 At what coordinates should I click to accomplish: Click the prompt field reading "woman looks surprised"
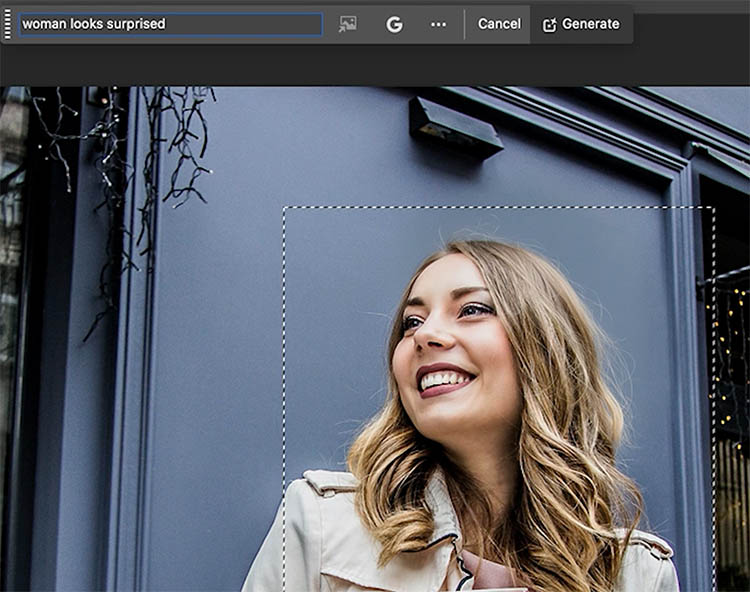(x=170, y=24)
